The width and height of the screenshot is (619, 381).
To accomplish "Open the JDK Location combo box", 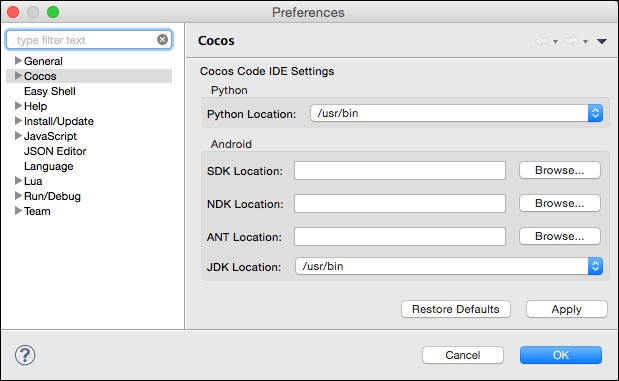I will tap(449, 266).
